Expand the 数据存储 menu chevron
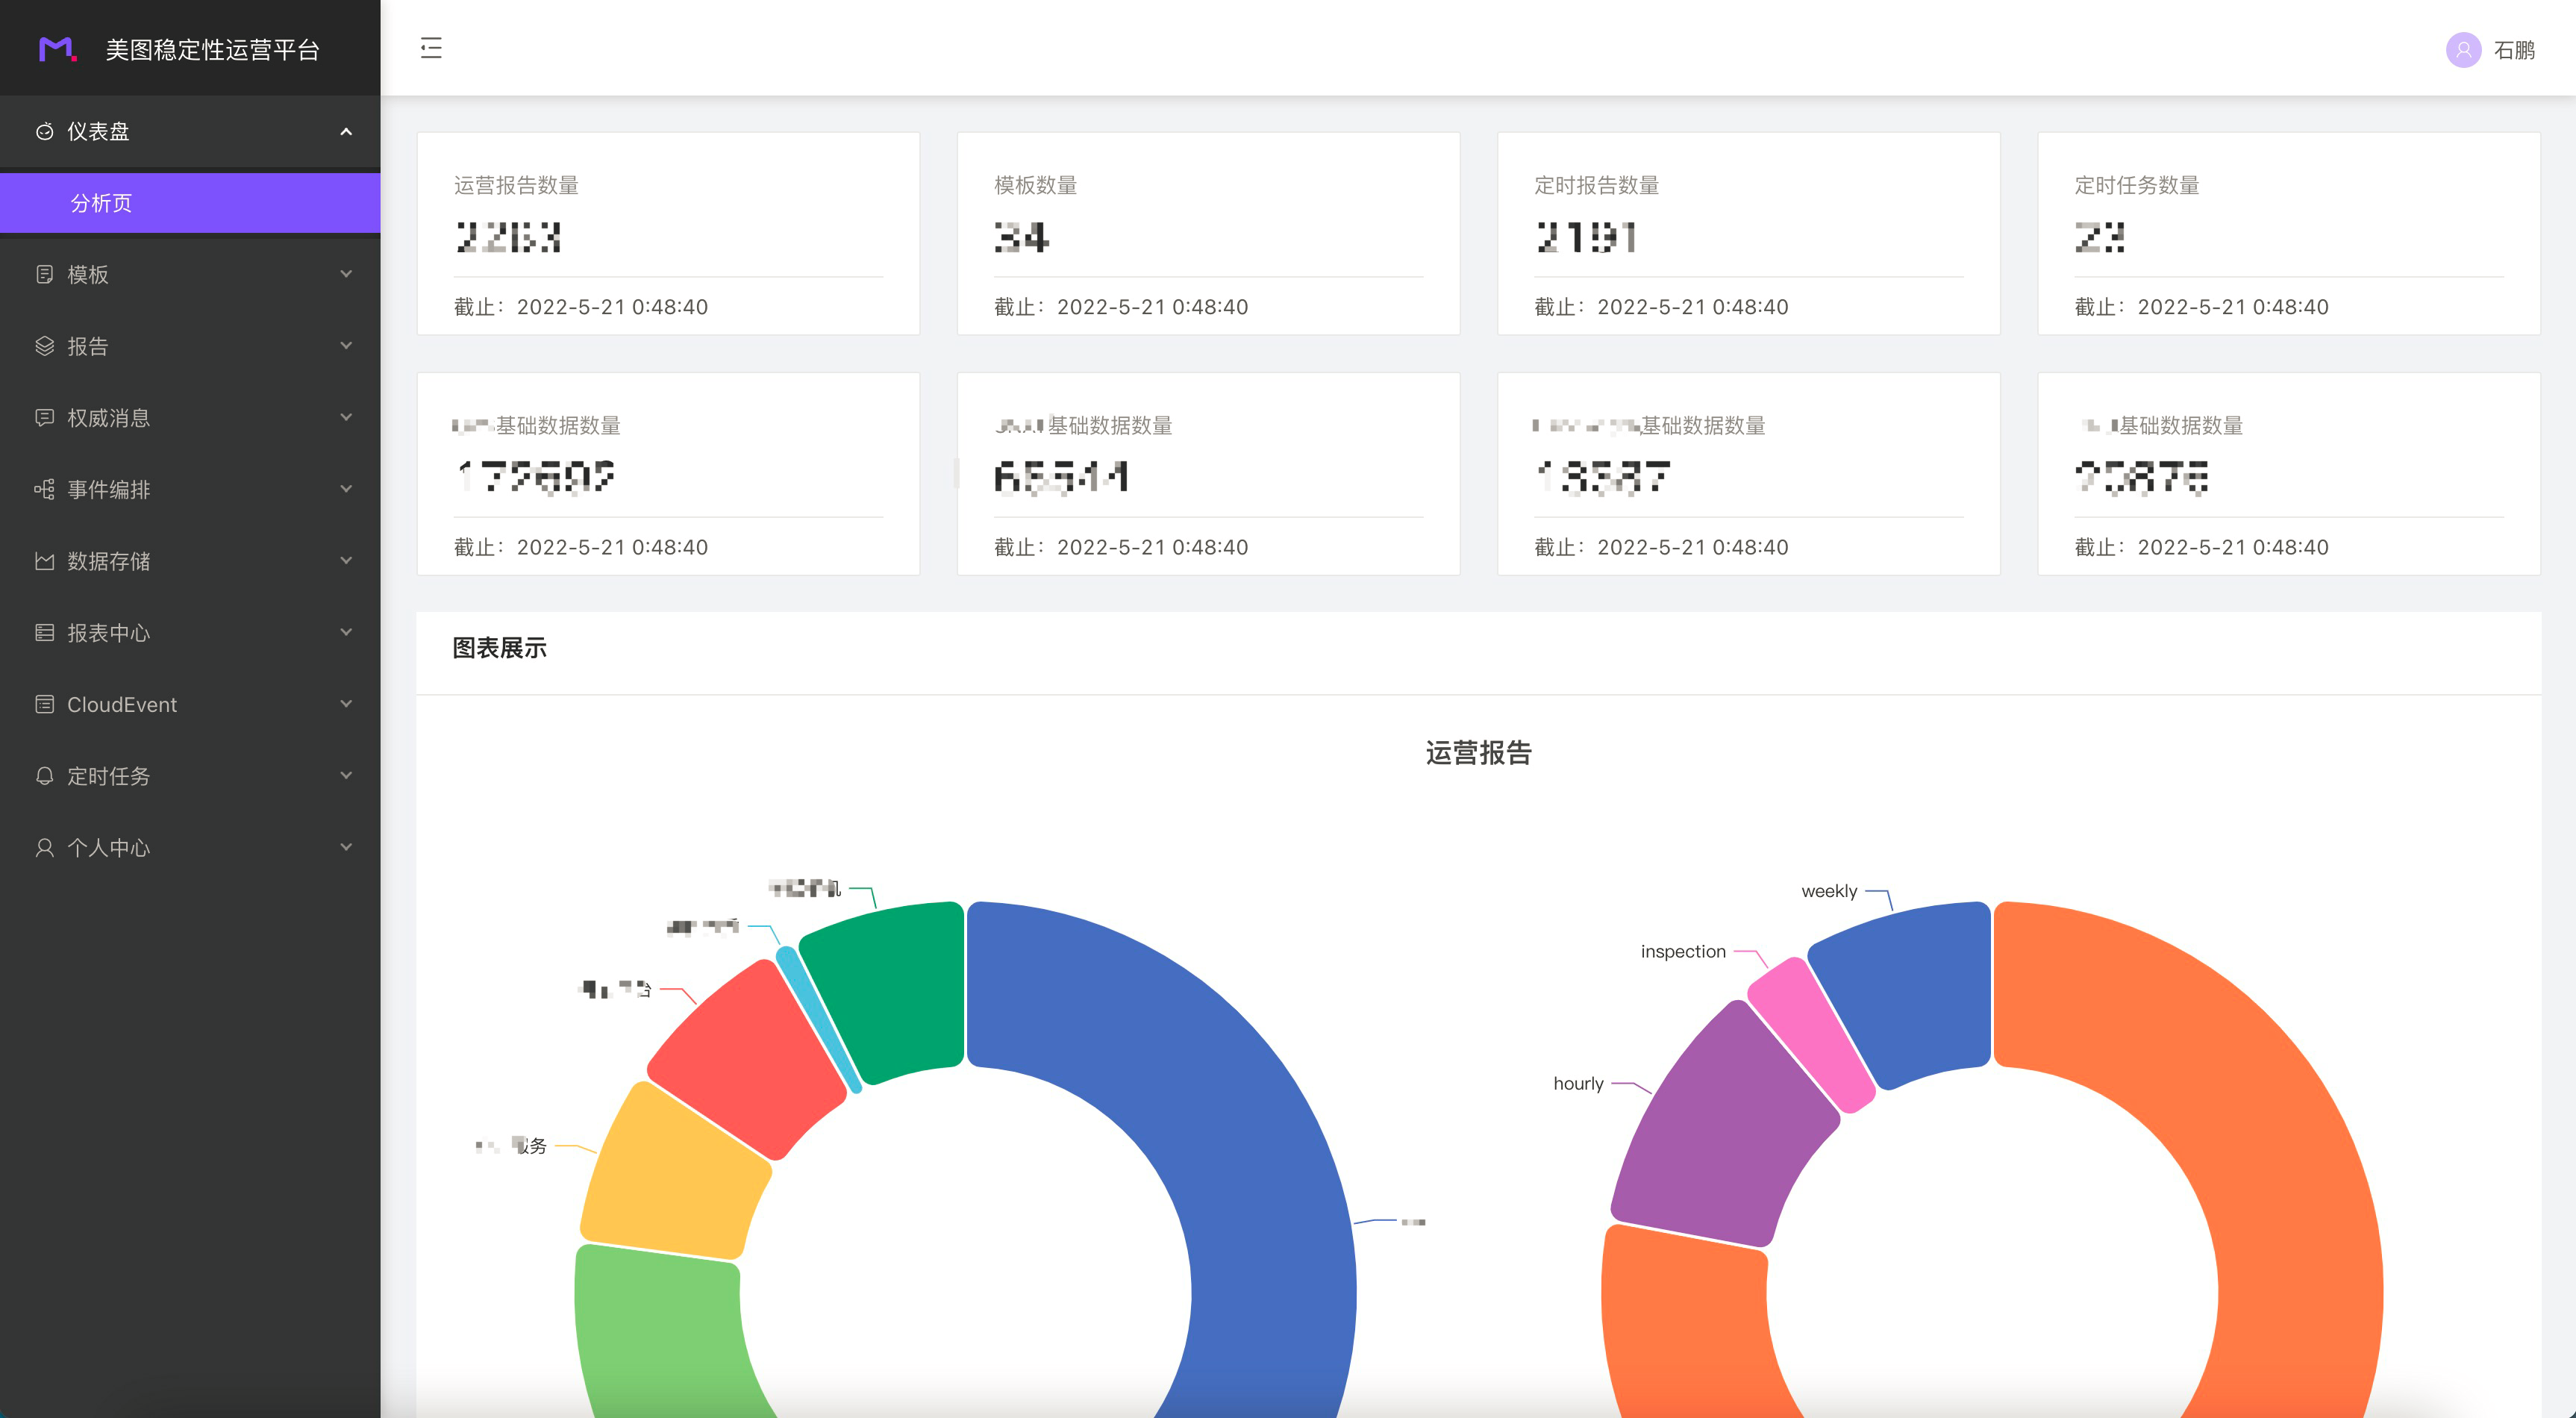This screenshot has height=1418, width=2576. 346,560
